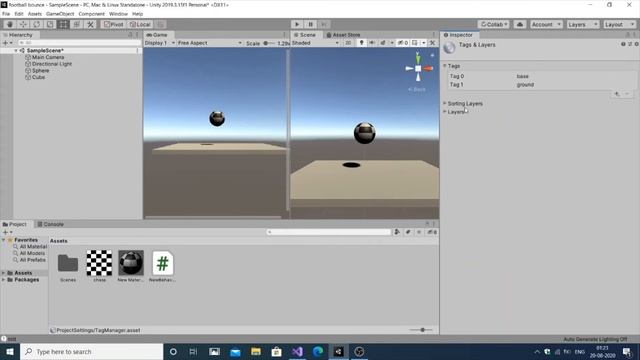The image size is (640, 360).
Task: Click the Hierarchy create plus button
Action: point(6,42)
